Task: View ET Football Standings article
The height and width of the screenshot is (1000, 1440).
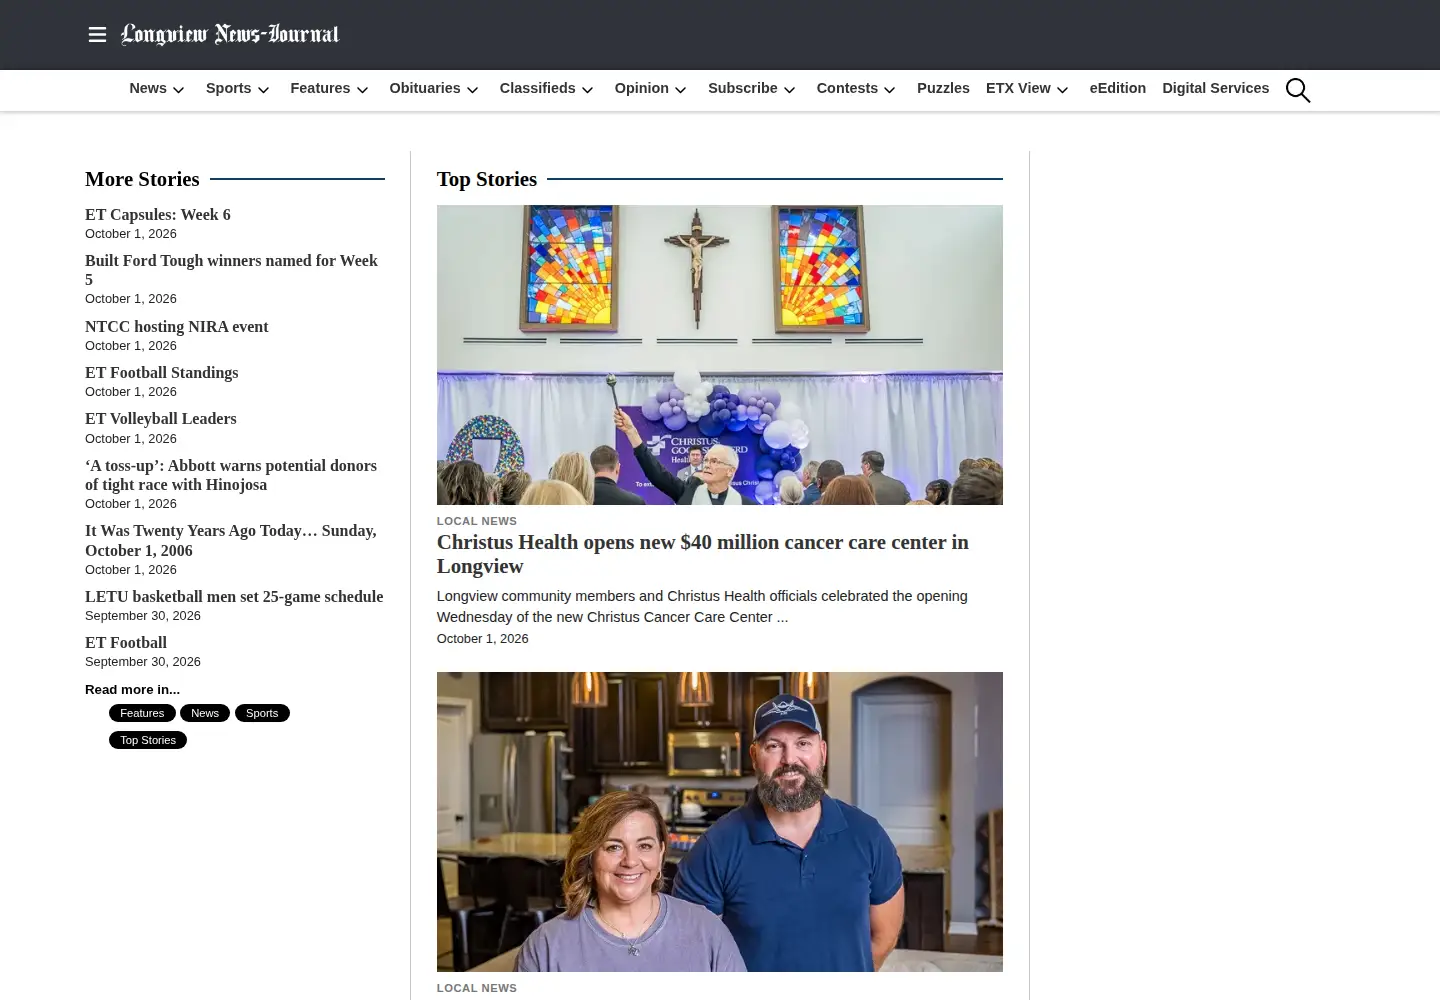Action: tap(162, 373)
